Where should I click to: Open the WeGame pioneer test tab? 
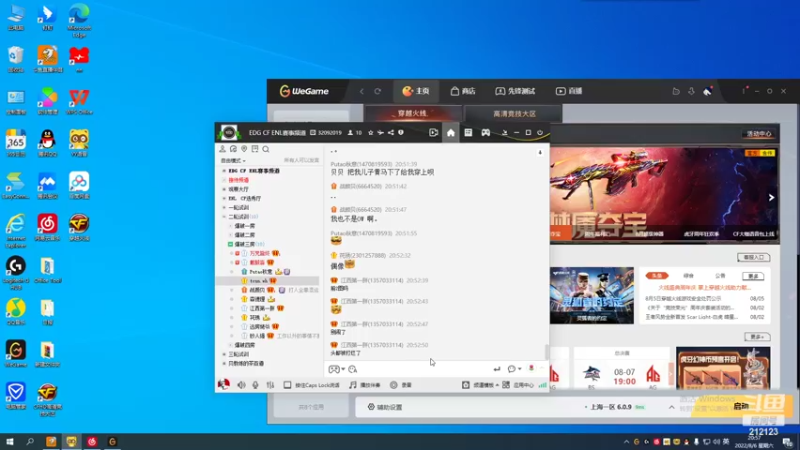(x=515, y=91)
